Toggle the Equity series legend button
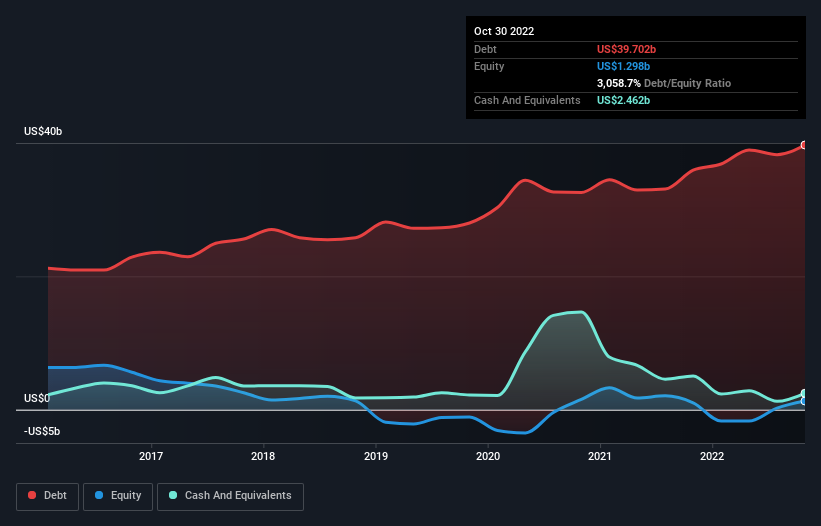Viewport: 821px width, 526px height. click(x=118, y=496)
